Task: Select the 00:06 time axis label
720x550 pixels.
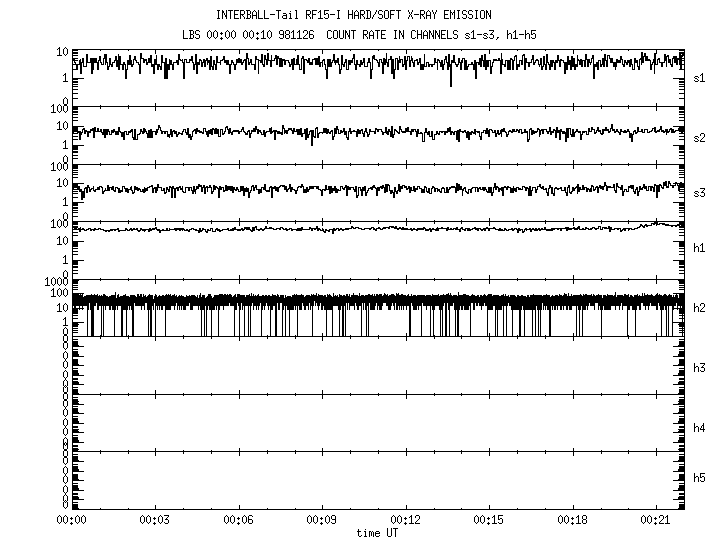Action: point(237,521)
